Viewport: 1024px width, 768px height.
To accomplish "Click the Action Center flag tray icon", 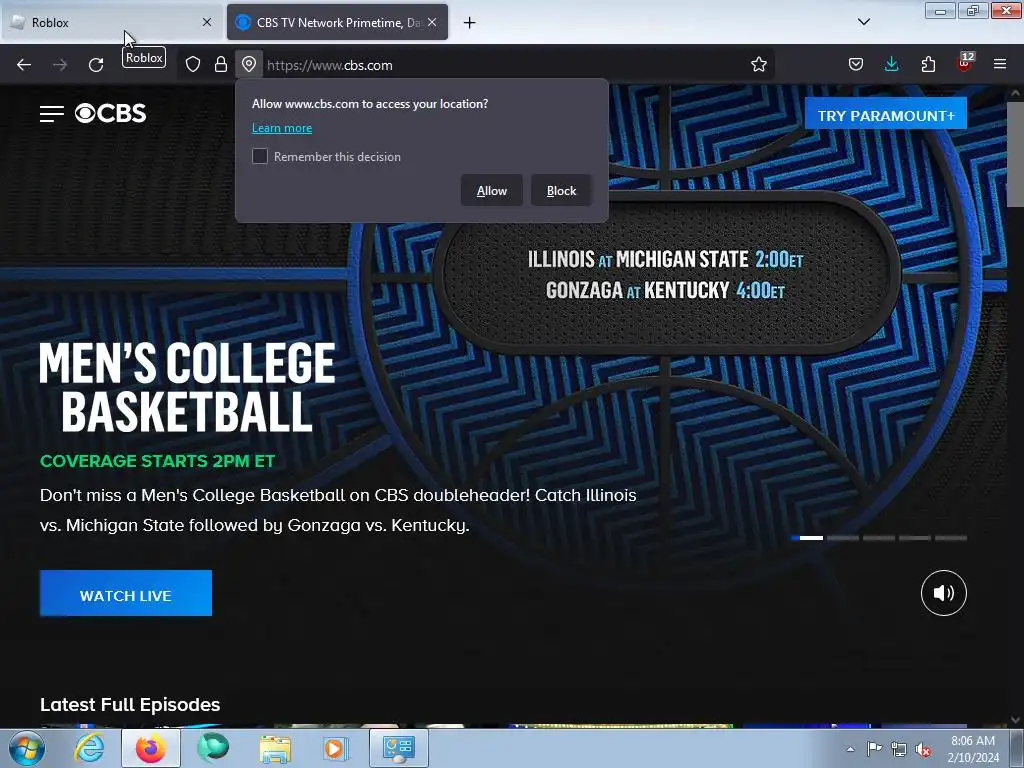I will pos(874,749).
